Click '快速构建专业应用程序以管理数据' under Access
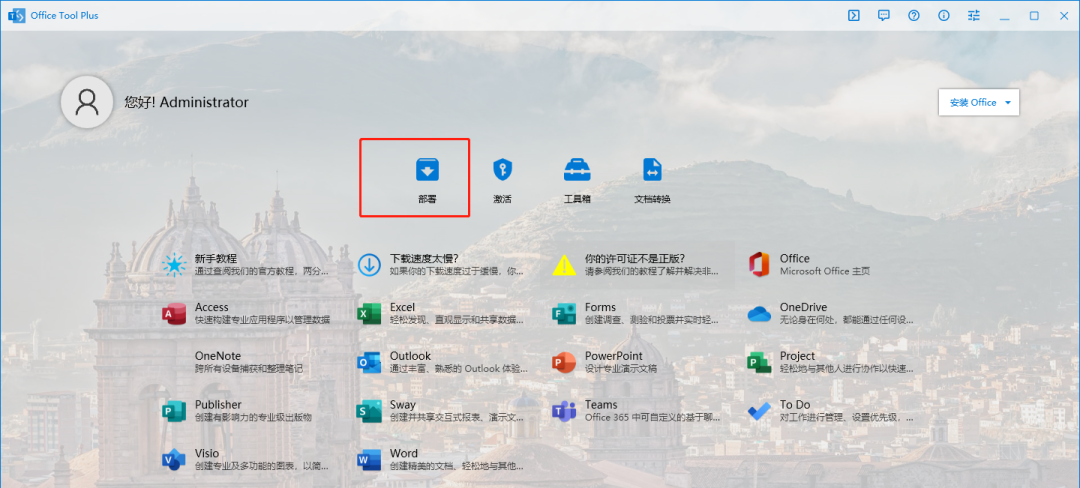Viewport: 1080px width, 488px height. pyautogui.click(x=262, y=320)
